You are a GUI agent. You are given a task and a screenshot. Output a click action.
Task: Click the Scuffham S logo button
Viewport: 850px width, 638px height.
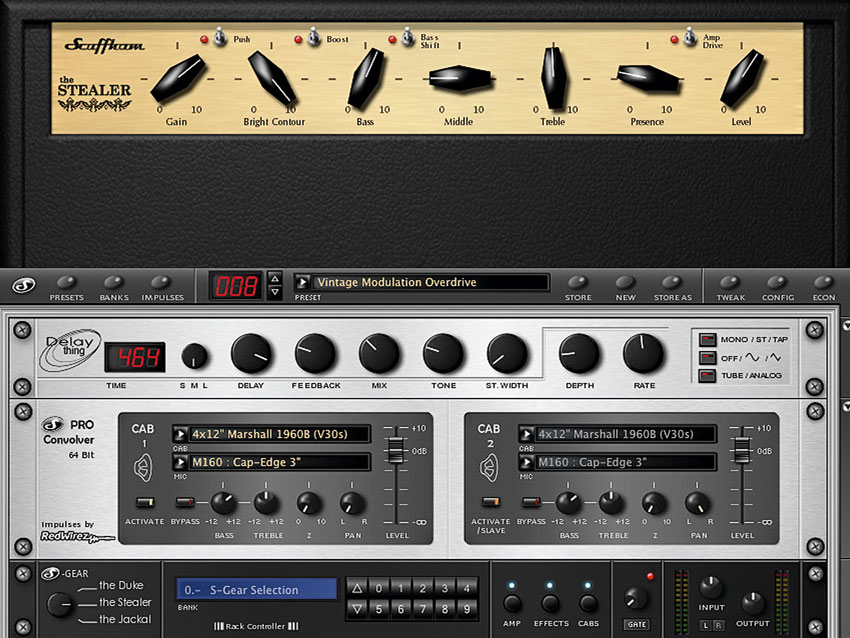click(24, 285)
